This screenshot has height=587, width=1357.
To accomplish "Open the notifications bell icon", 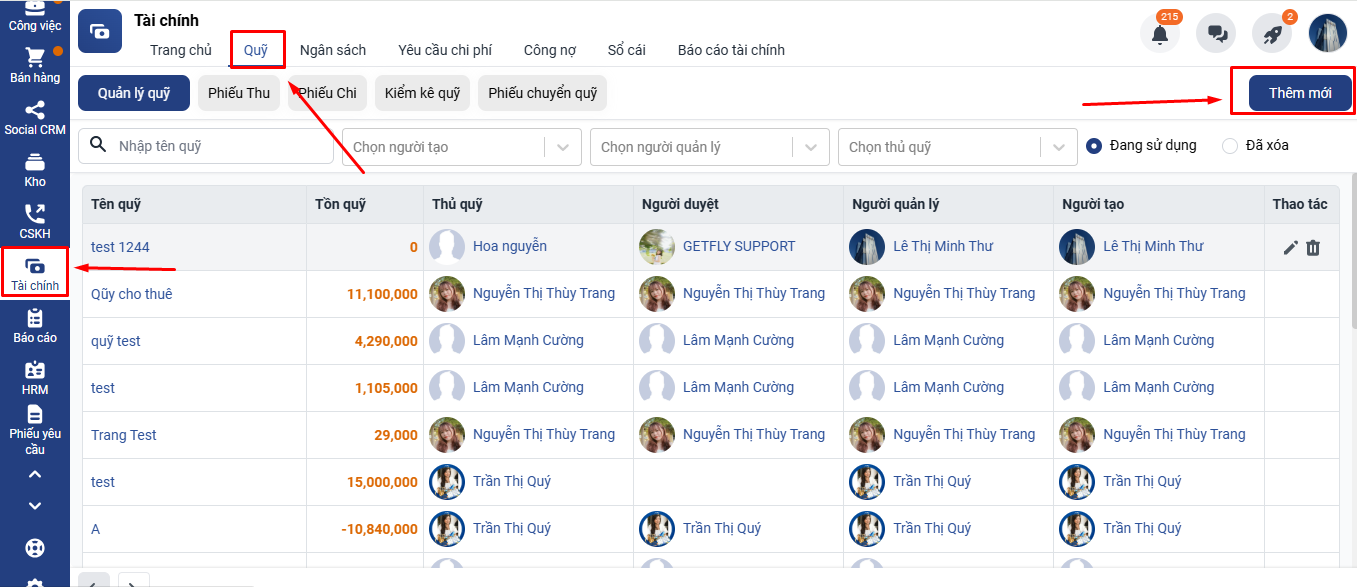I will point(1160,34).
